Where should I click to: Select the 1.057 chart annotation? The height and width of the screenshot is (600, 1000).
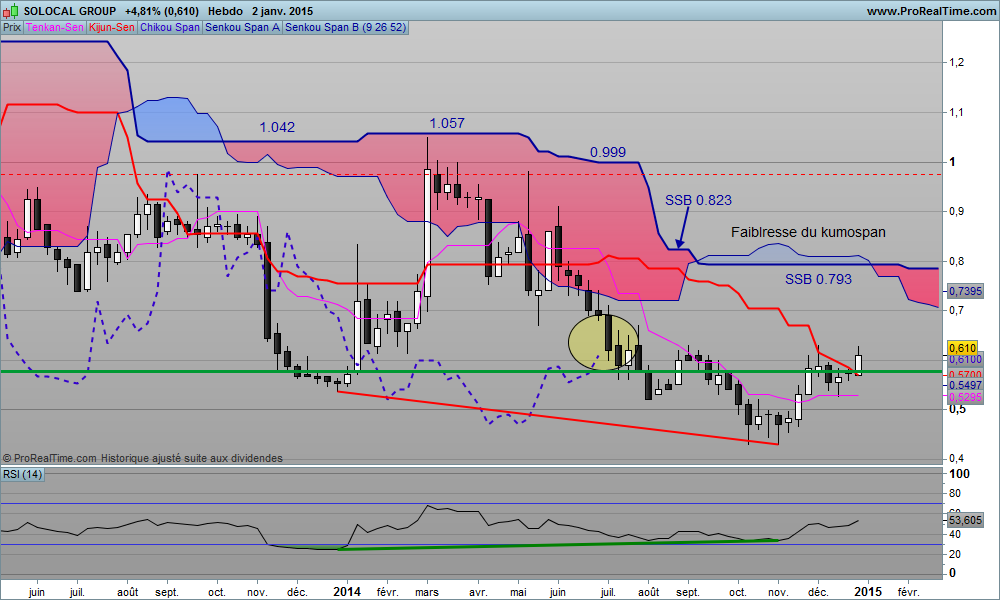(446, 123)
